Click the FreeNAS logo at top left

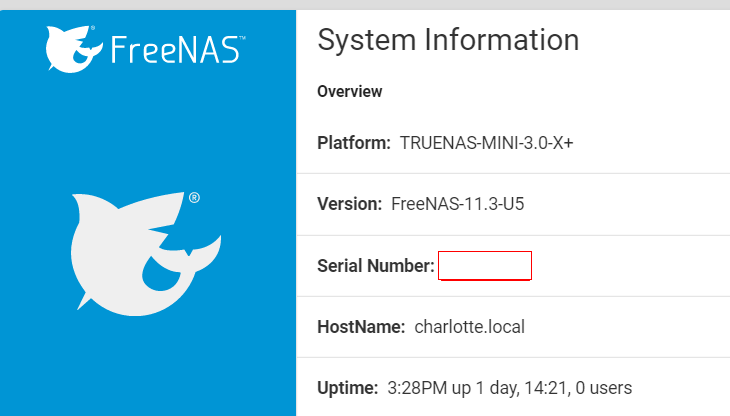pyautogui.click(x=146, y=49)
